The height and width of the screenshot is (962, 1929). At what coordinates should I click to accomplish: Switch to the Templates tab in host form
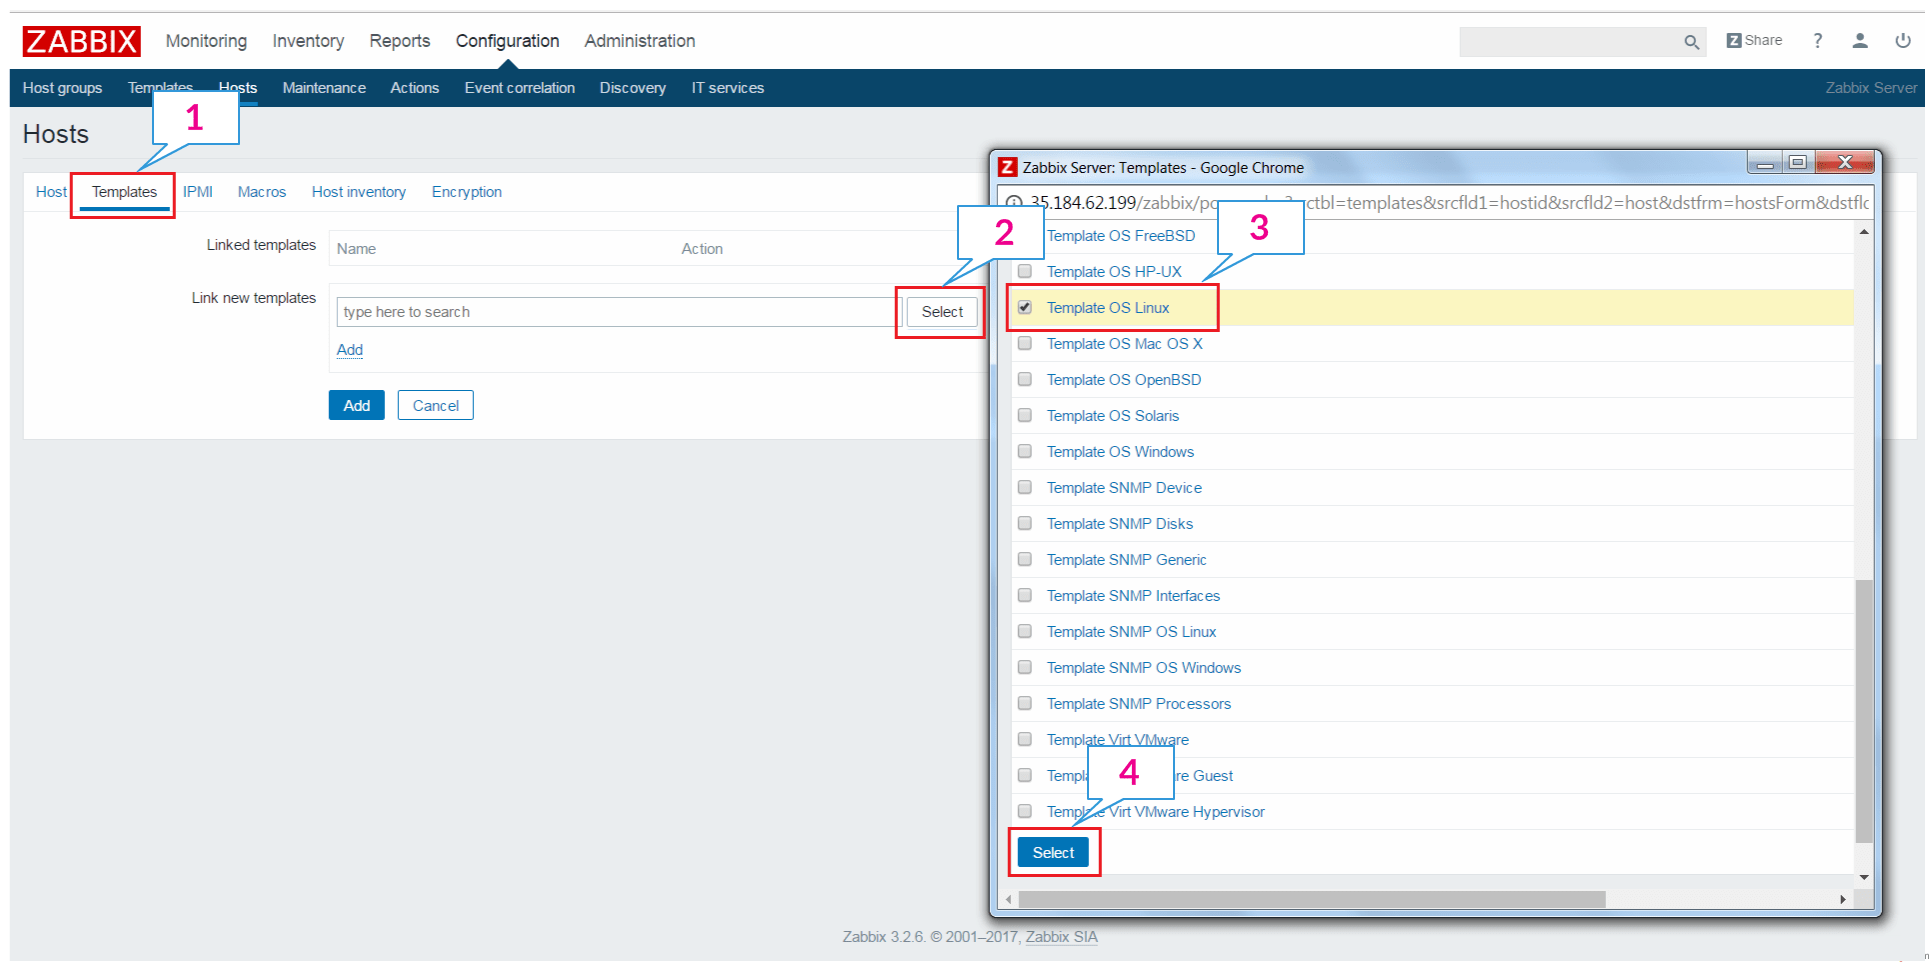coord(125,192)
